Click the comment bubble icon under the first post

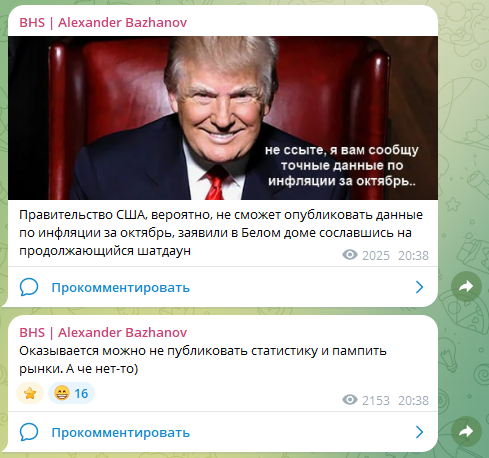point(29,287)
